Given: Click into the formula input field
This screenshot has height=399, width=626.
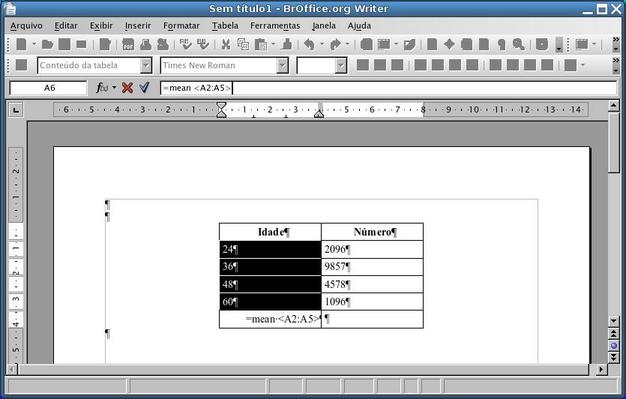Looking at the screenshot, I should click(x=388, y=87).
